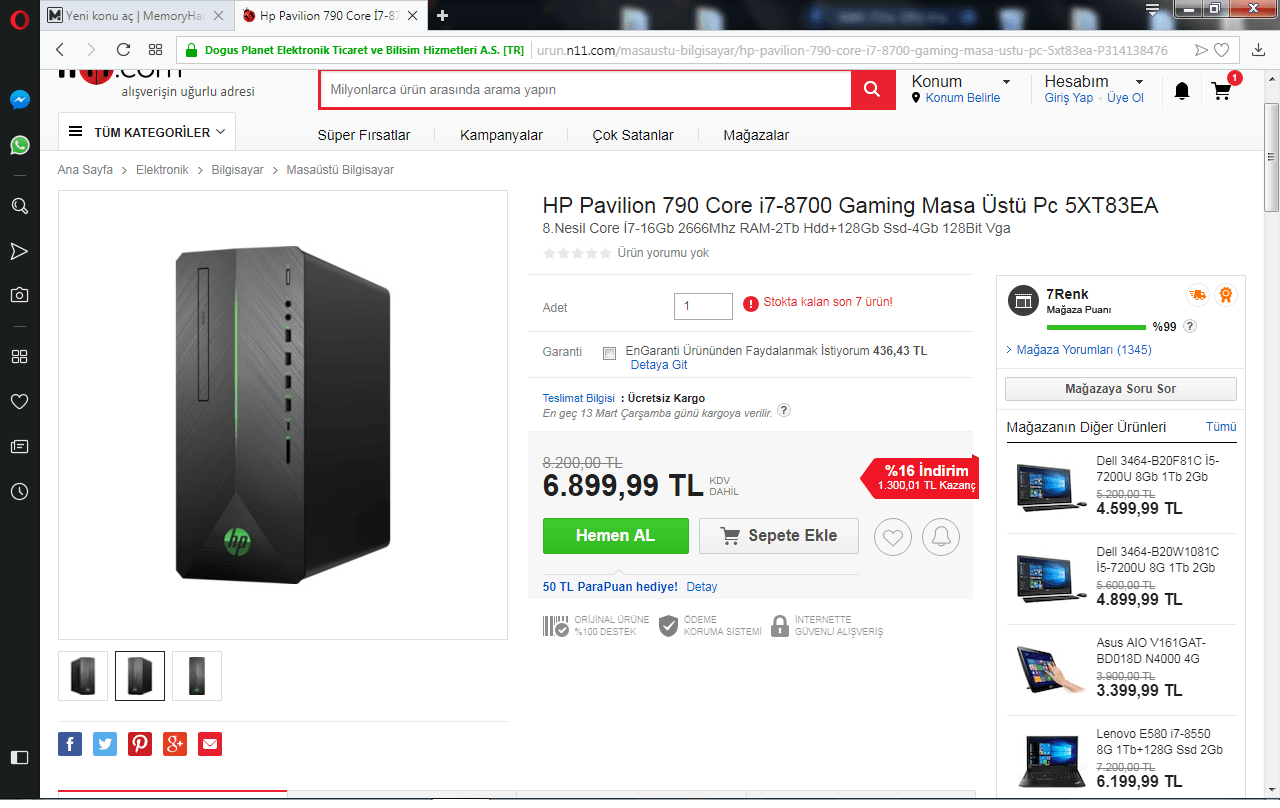The image size is (1280, 808).
Task: Open Tümü store products link
Action: 1221,427
